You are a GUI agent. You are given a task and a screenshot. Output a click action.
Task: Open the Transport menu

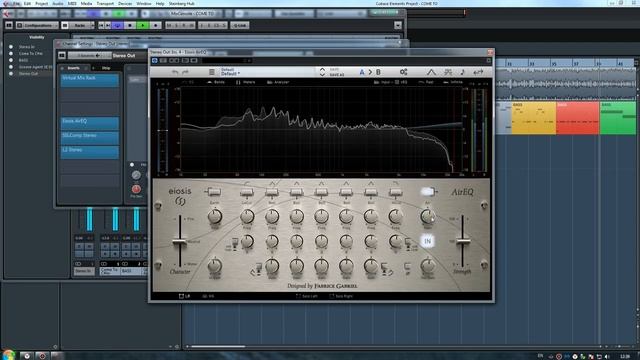coord(105,3)
